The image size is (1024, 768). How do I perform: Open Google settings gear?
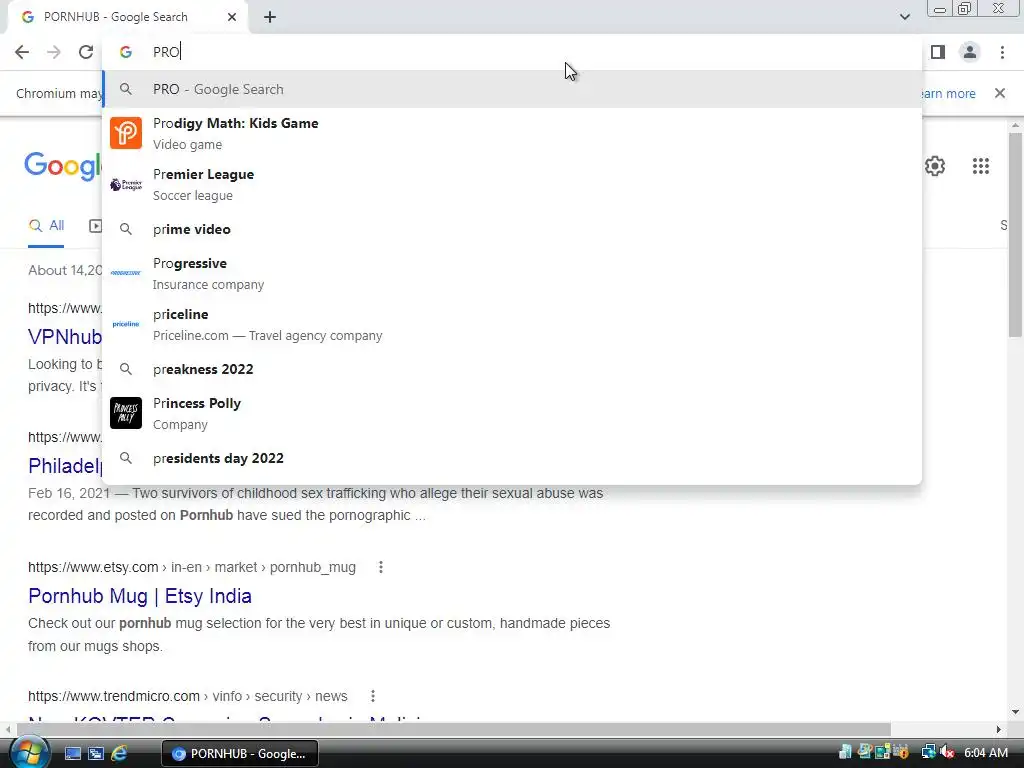(935, 166)
